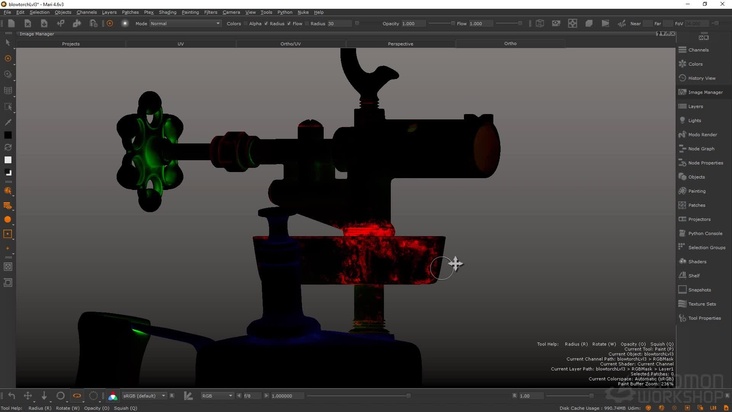Click the RGB color management icon
Image resolution: width=732 pixels, height=412 pixels.
[x=113, y=396]
